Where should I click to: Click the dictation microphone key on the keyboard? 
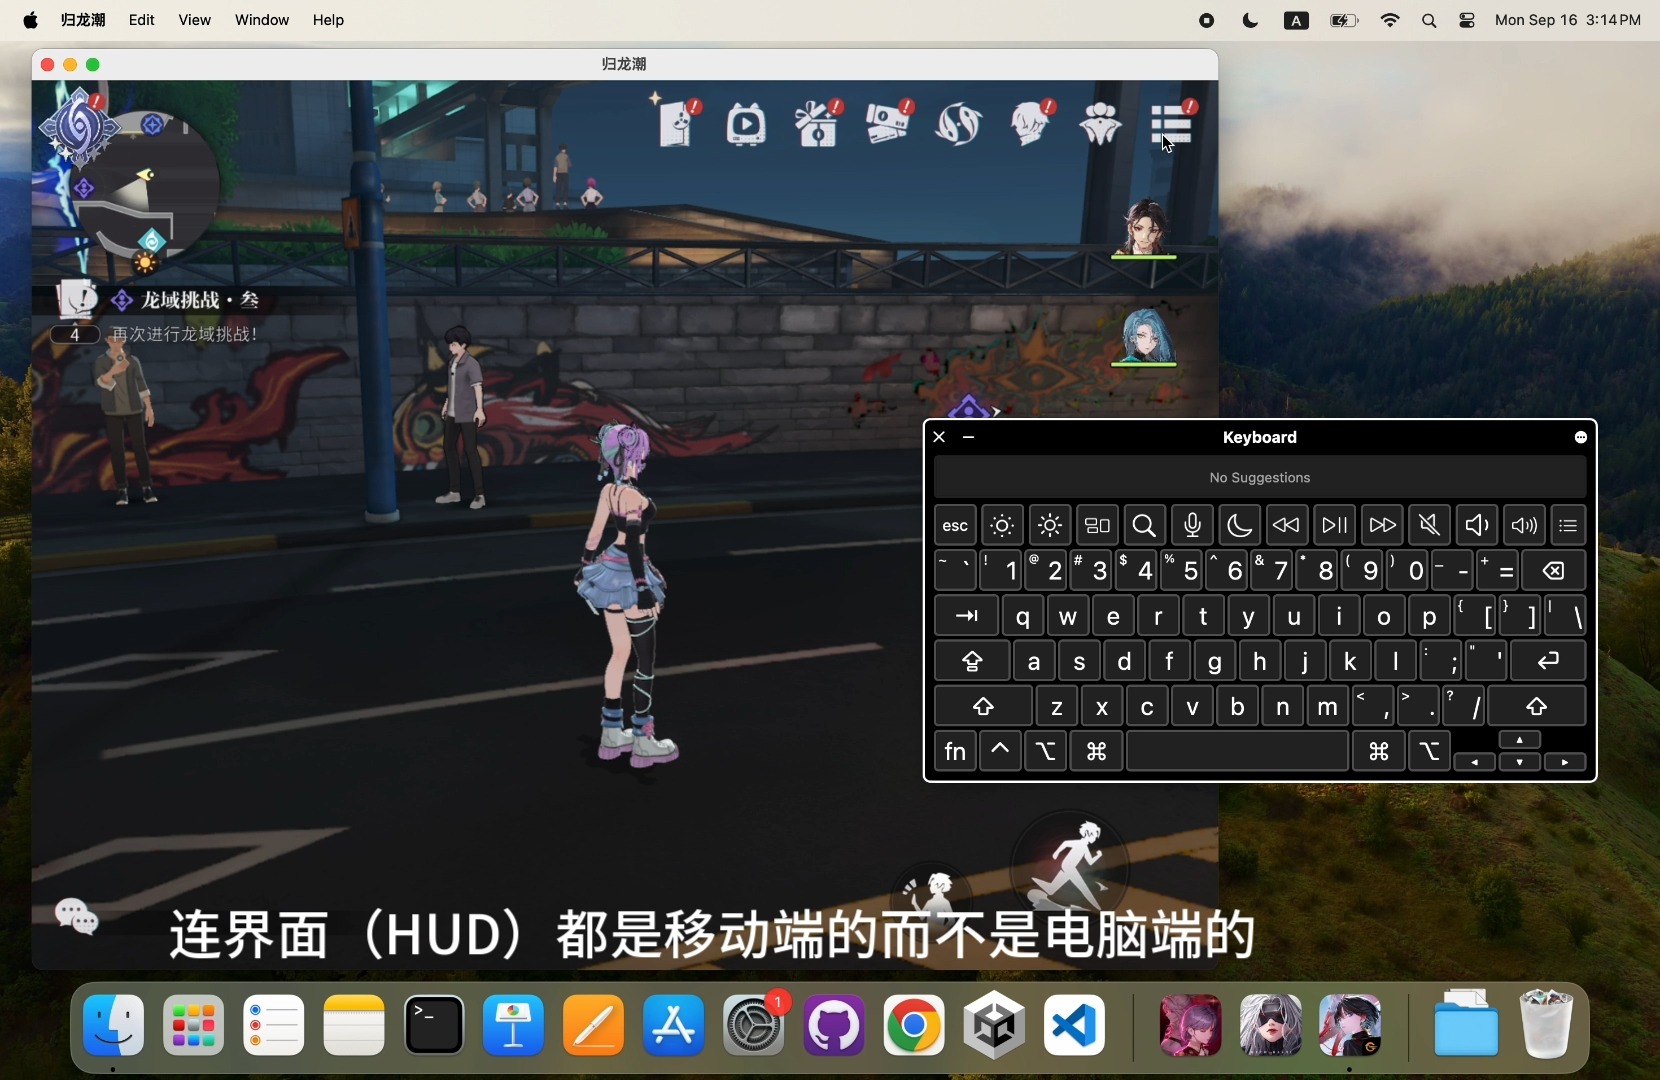(x=1193, y=525)
